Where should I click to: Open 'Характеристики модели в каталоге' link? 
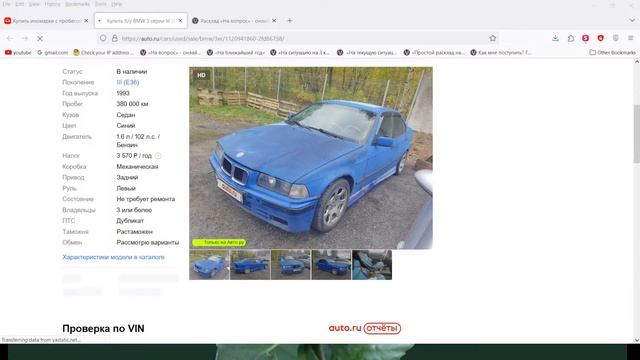click(x=113, y=257)
